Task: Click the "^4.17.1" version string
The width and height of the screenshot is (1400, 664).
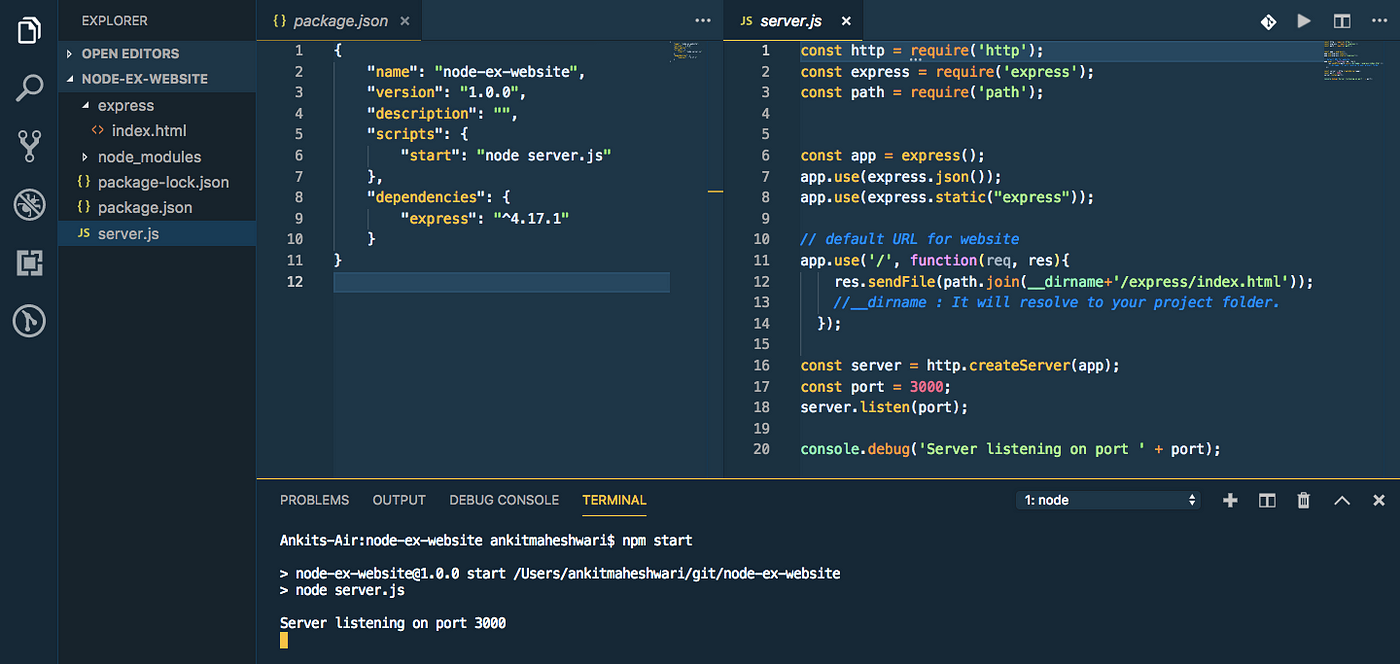Action: [531, 218]
